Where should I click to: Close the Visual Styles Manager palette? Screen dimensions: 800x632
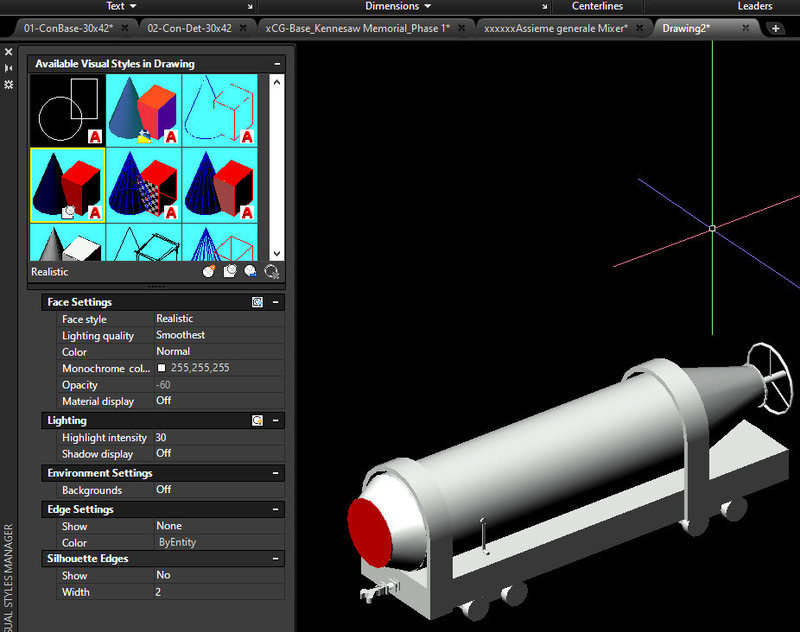coord(9,51)
